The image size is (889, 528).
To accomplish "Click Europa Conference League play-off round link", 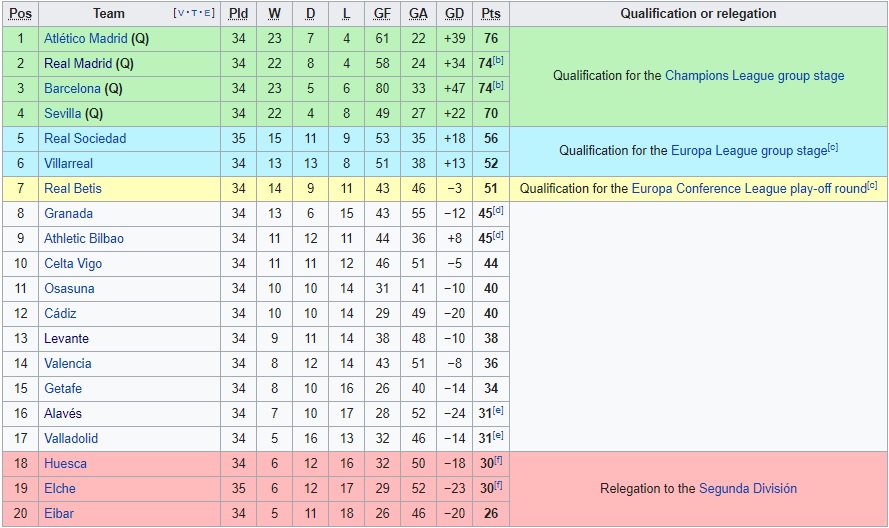I will (x=748, y=188).
